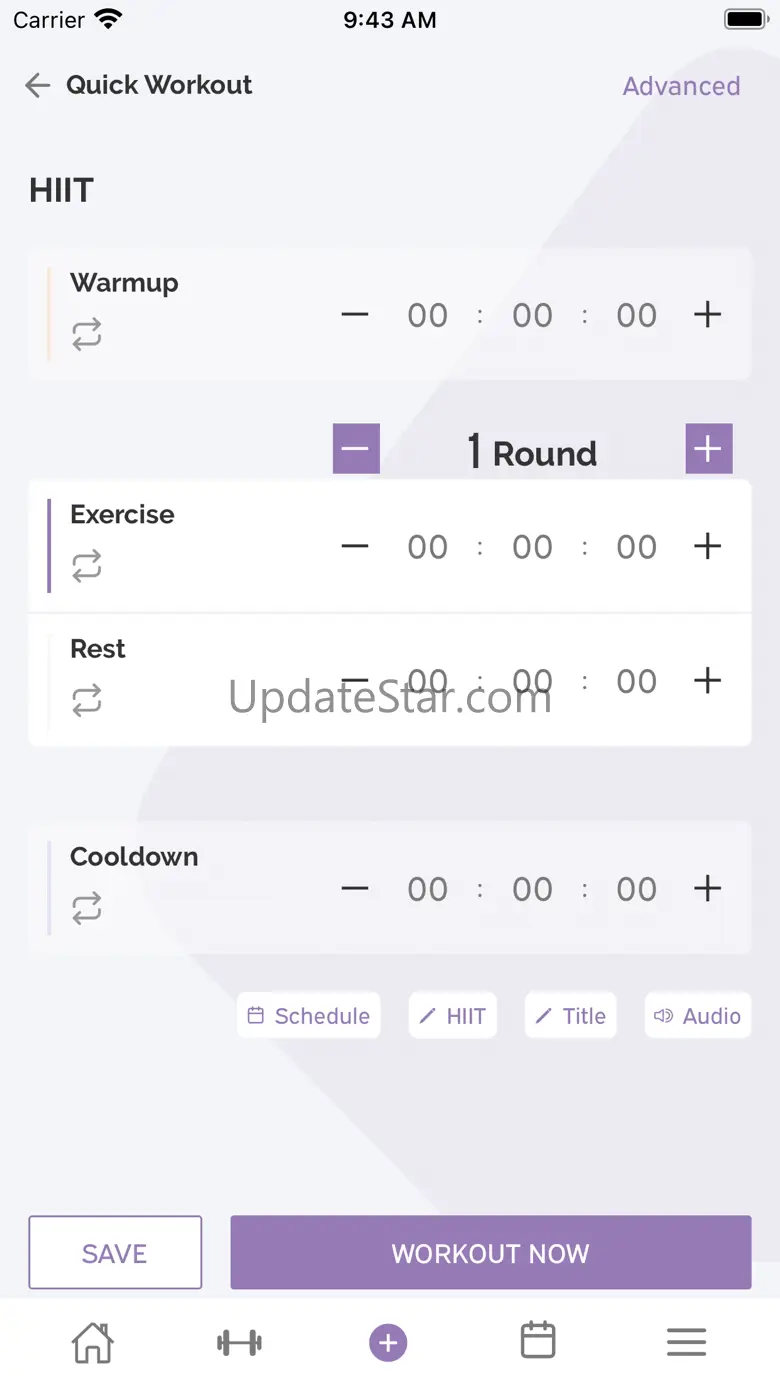Toggle the Exercise repeat icon

click(x=87, y=567)
